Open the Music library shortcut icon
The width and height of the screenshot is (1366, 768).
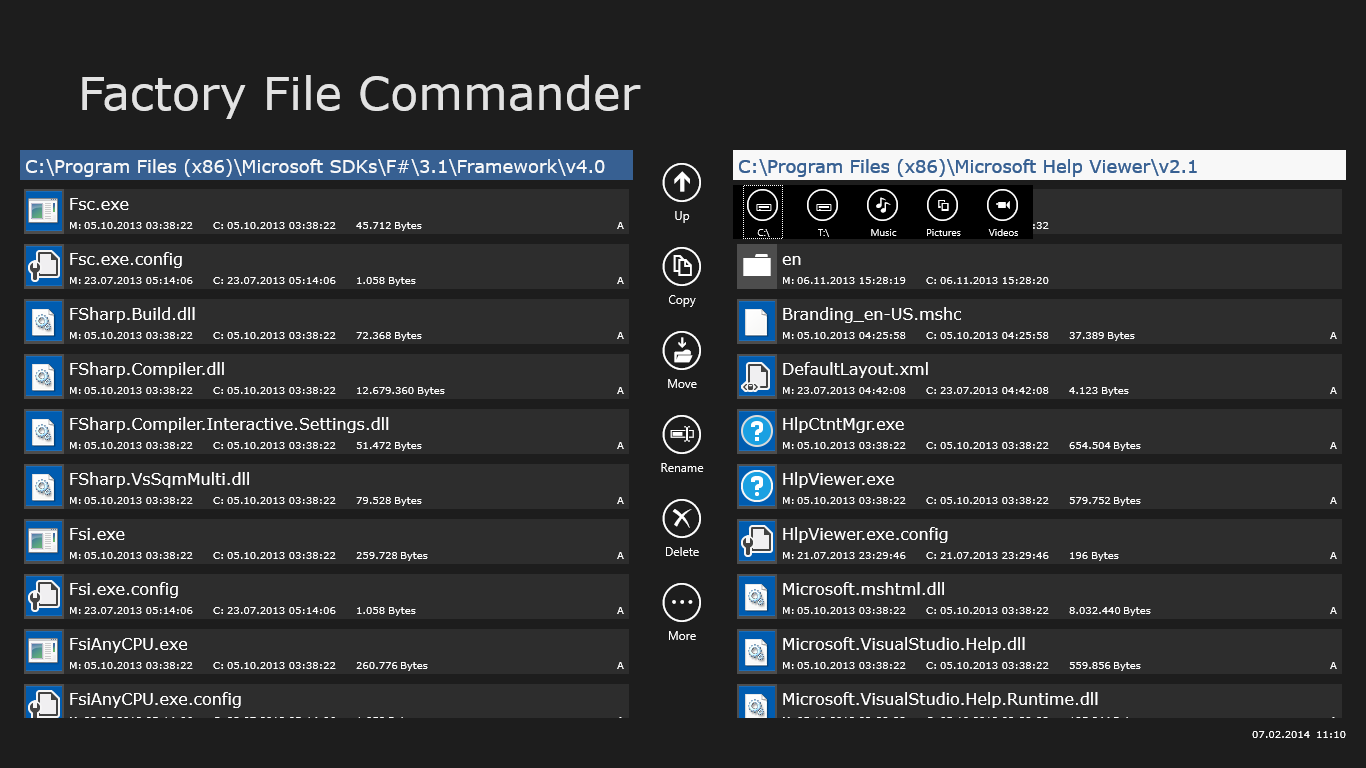click(x=883, y=206)
